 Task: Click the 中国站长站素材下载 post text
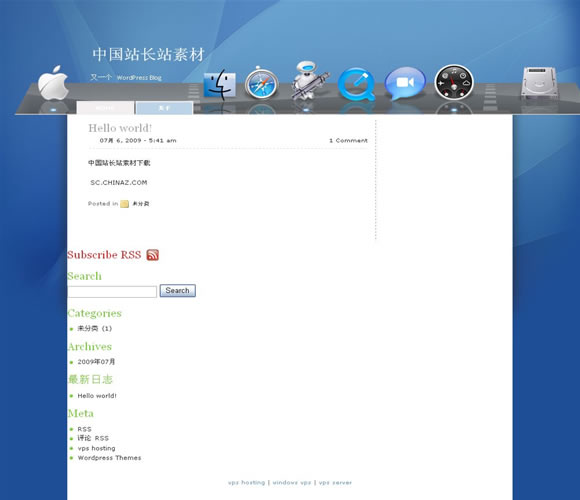(119, 163)
